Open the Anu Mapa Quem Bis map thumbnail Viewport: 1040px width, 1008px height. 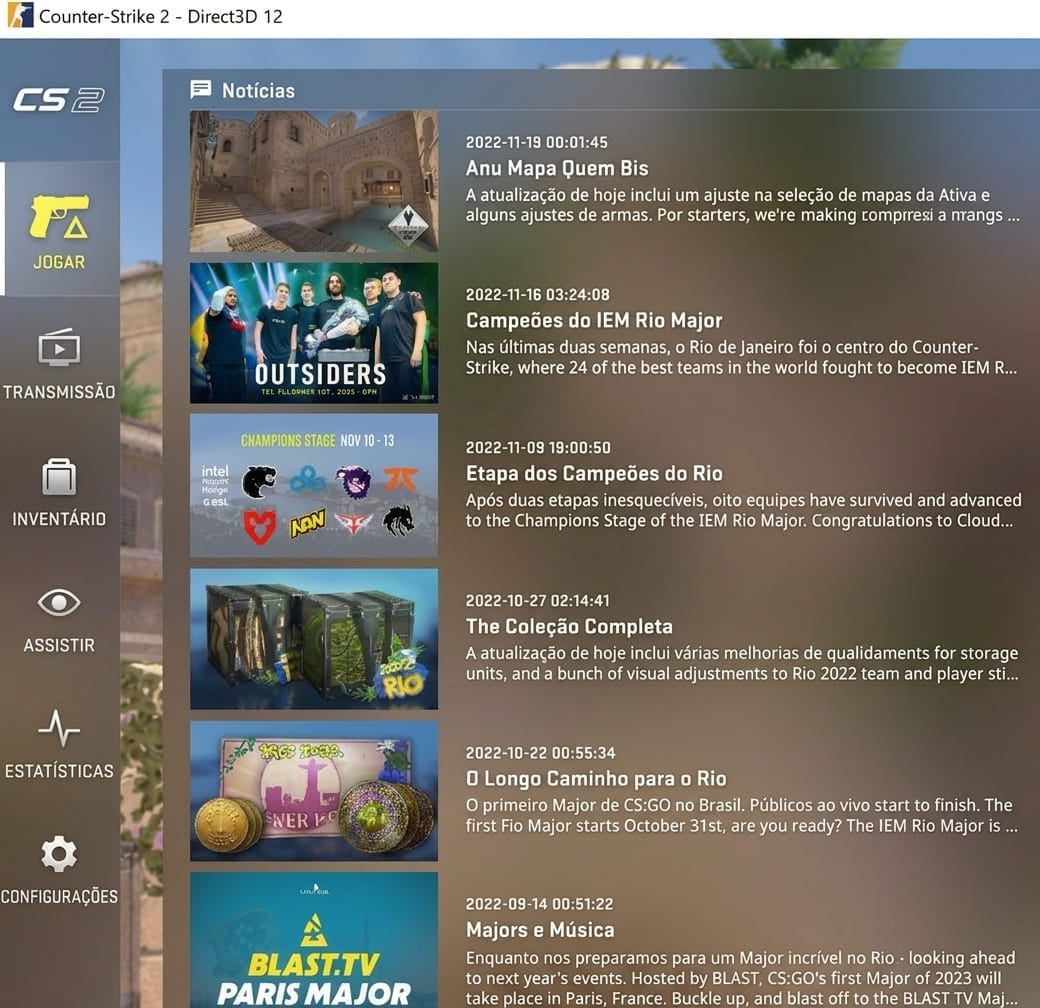coord(314,181)
